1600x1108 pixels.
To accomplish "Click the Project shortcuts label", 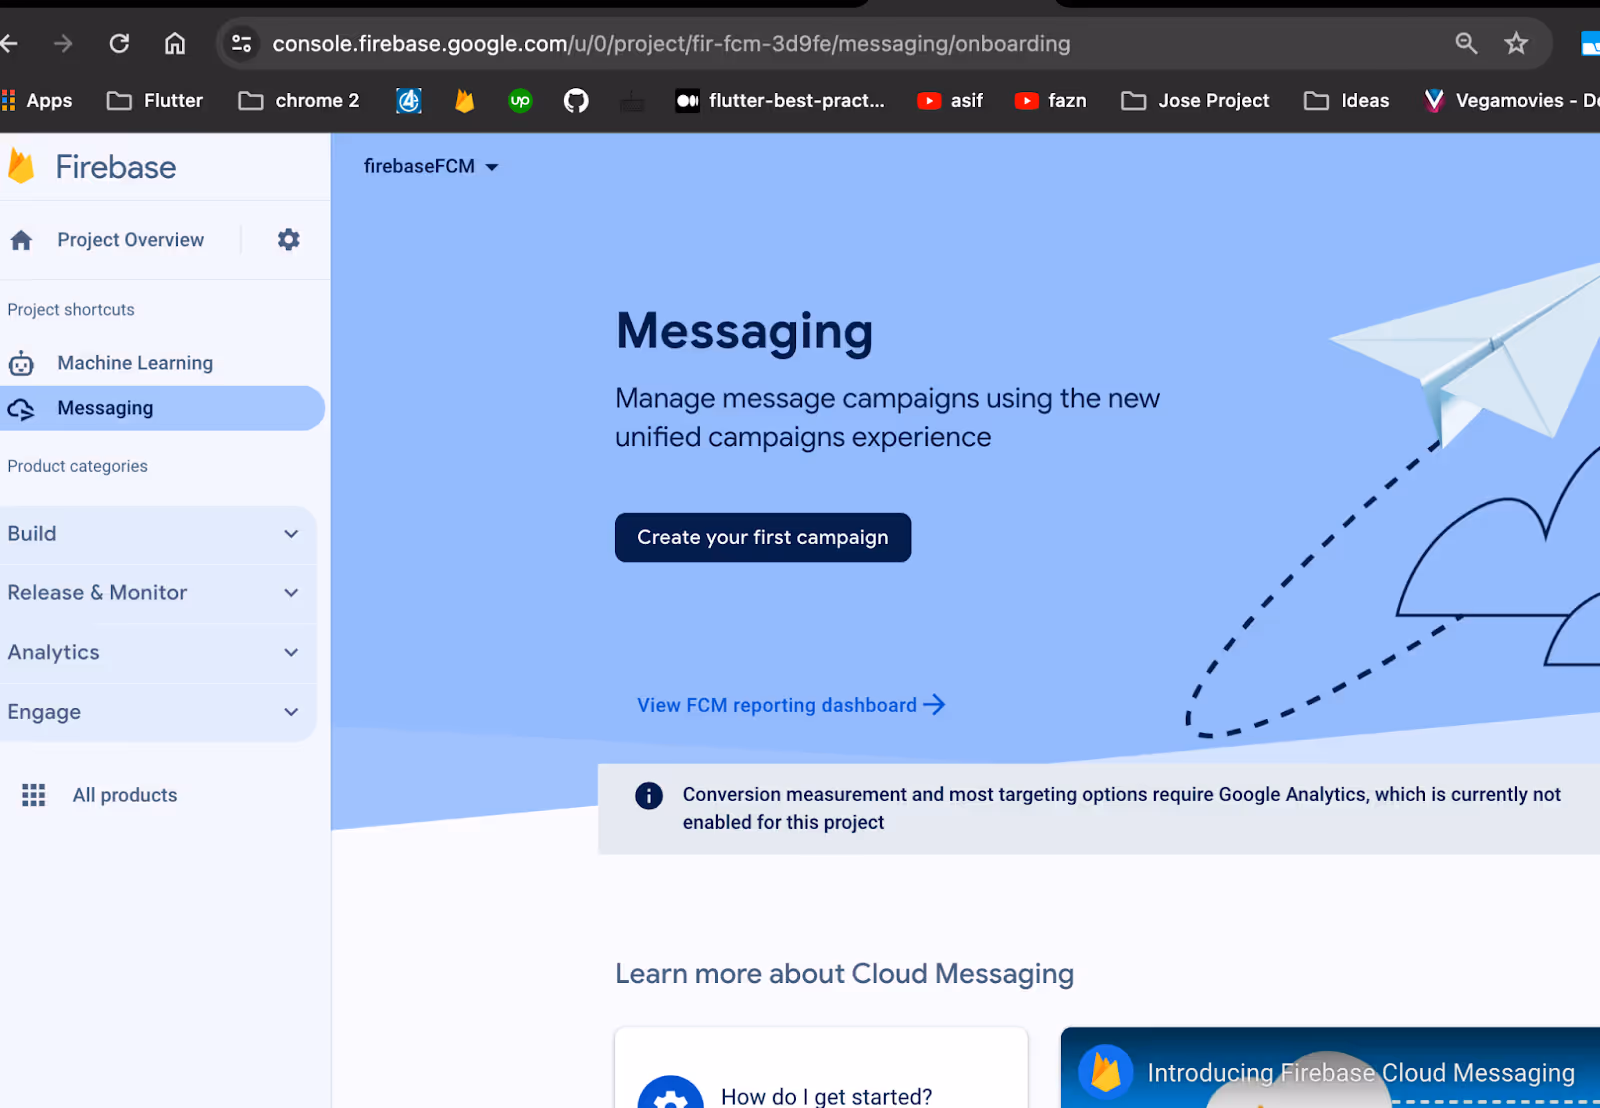I will click(x=71, y=310).
